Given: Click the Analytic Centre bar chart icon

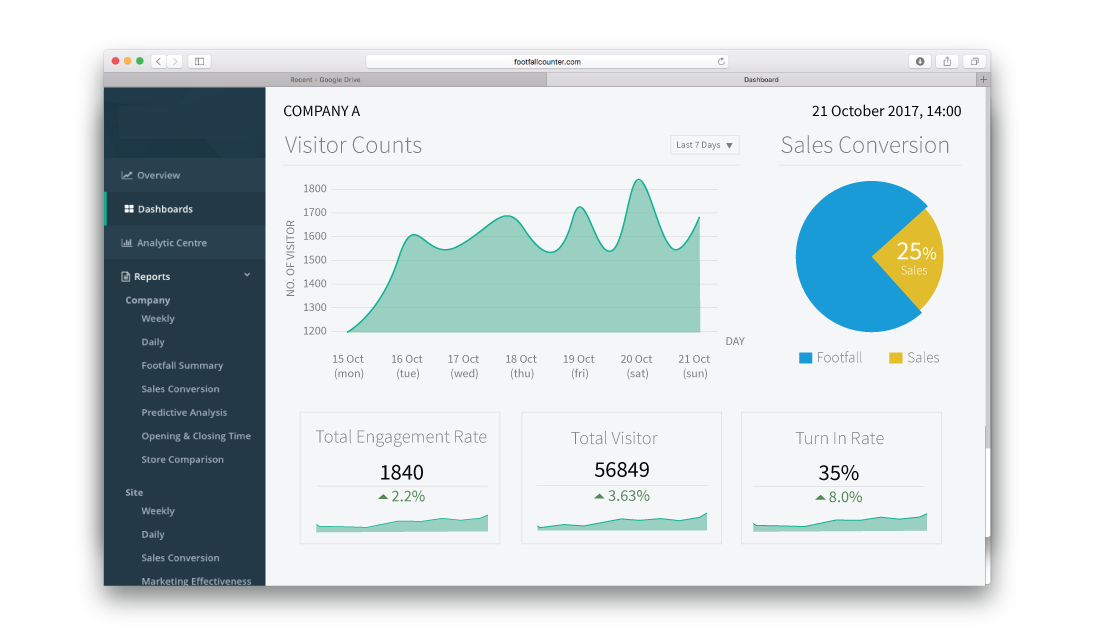Looking at the screenshot, I should 127,243.
